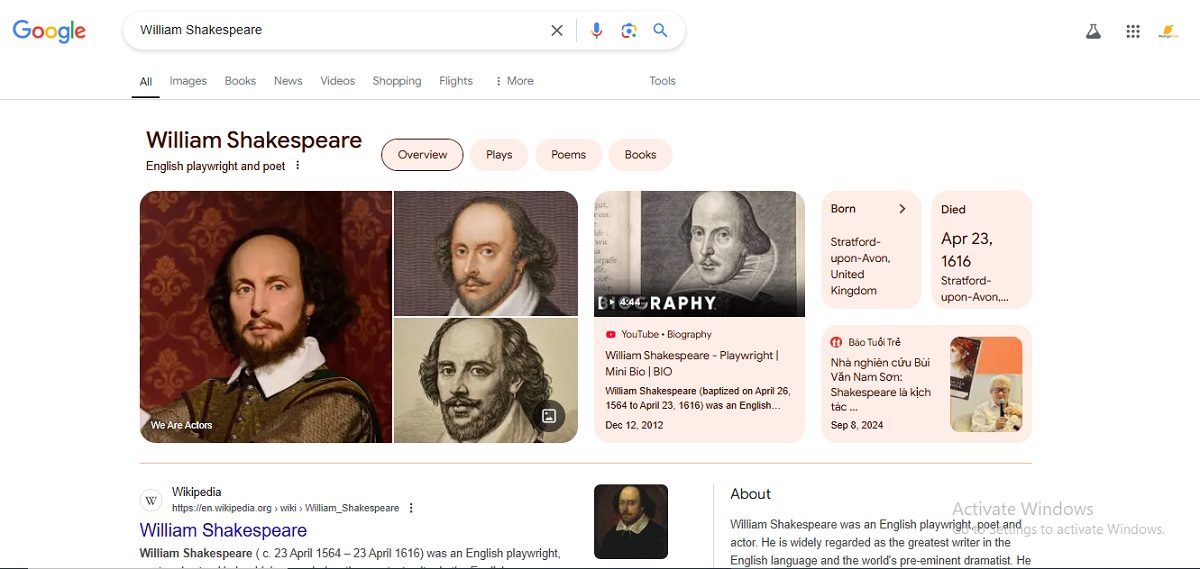Open the upper colored Shakespeare portrait

486,253
